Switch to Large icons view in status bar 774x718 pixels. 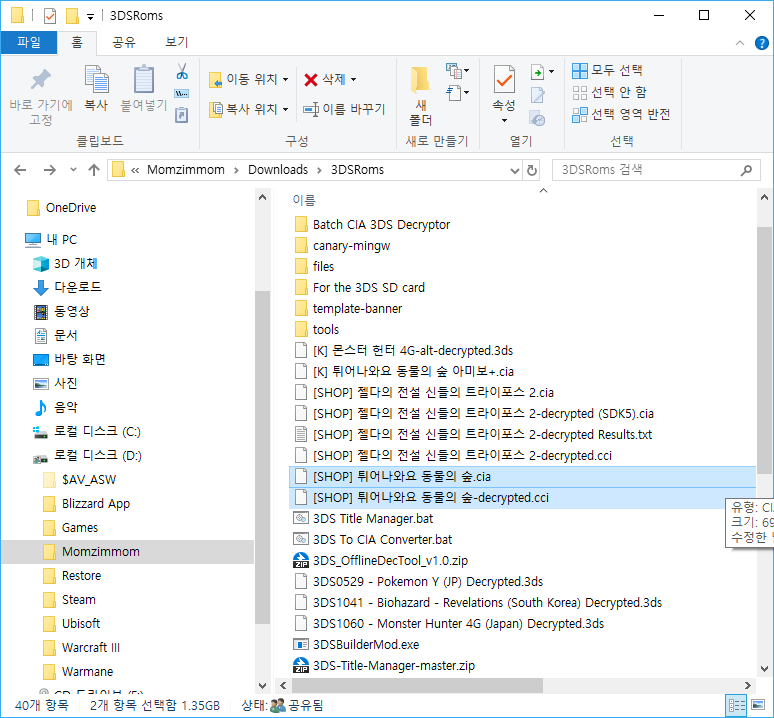(x=758, y=706)
